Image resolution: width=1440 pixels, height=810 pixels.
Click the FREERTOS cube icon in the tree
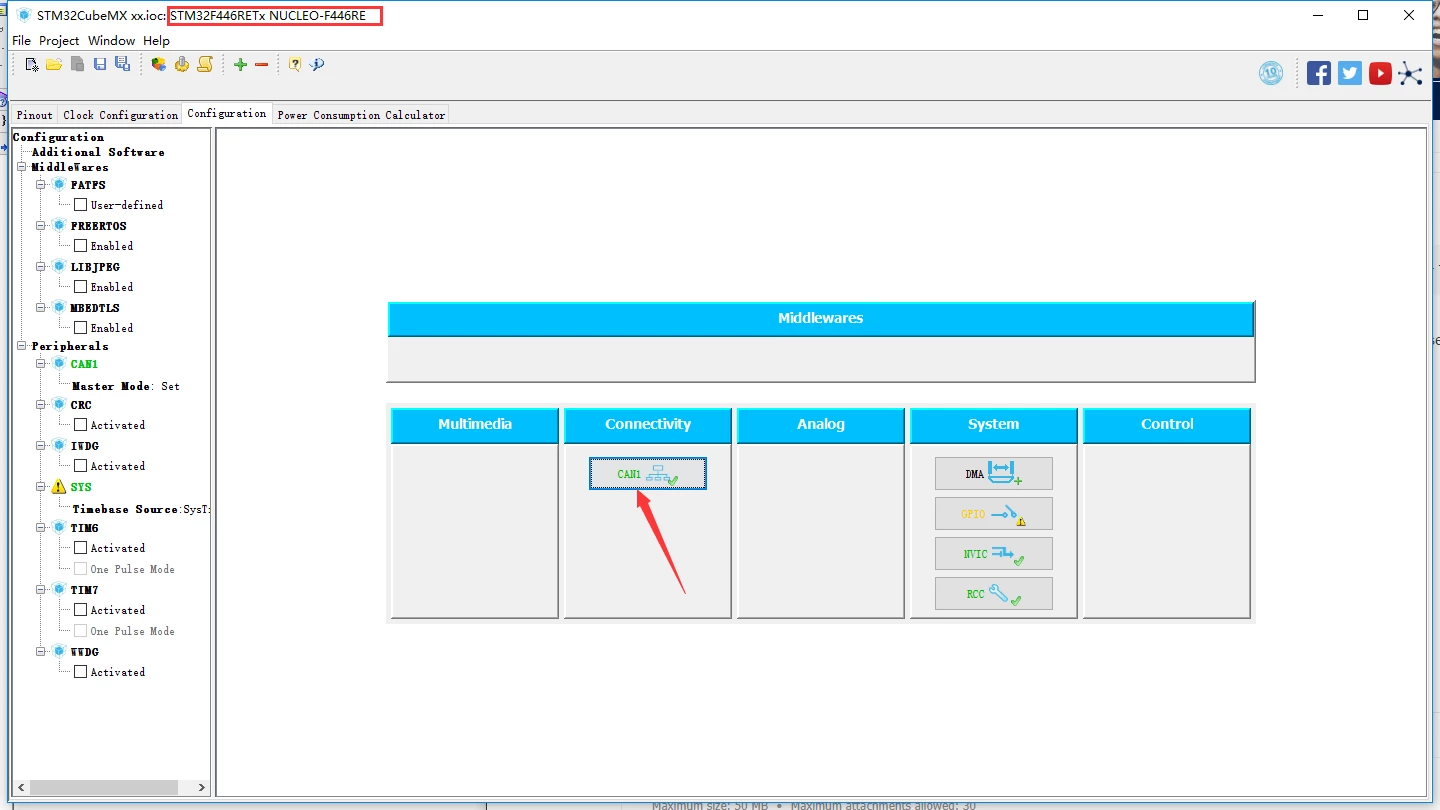pyautogui.click(x=59, y=226)
